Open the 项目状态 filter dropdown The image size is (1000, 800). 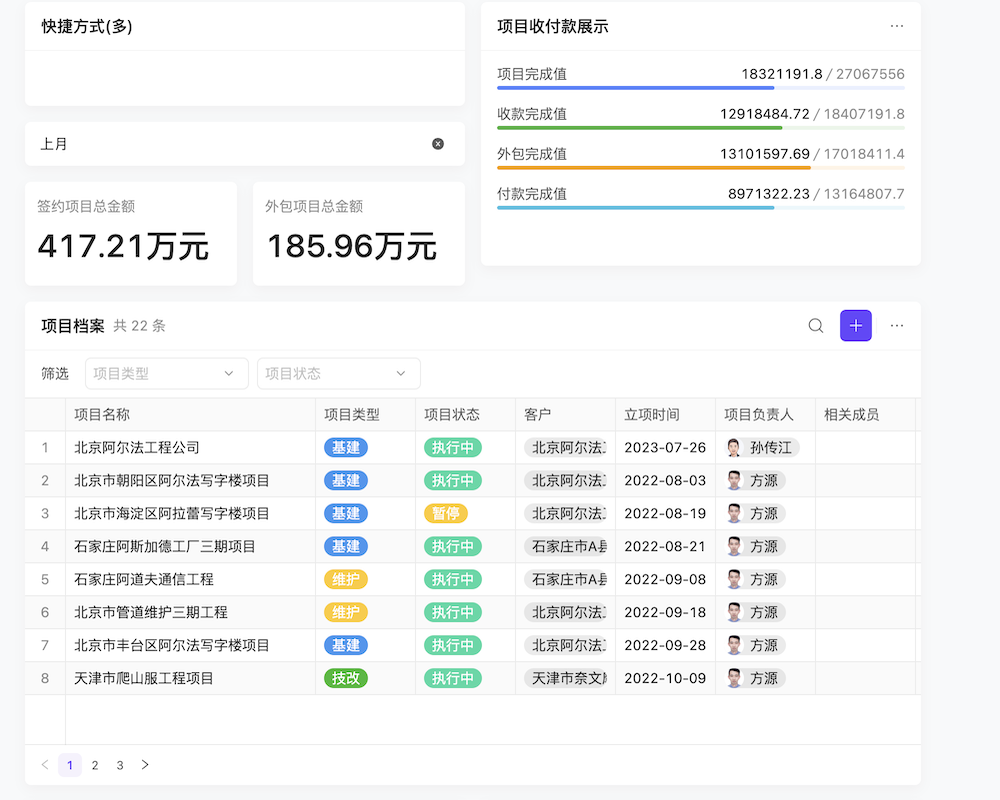[338, 373]
